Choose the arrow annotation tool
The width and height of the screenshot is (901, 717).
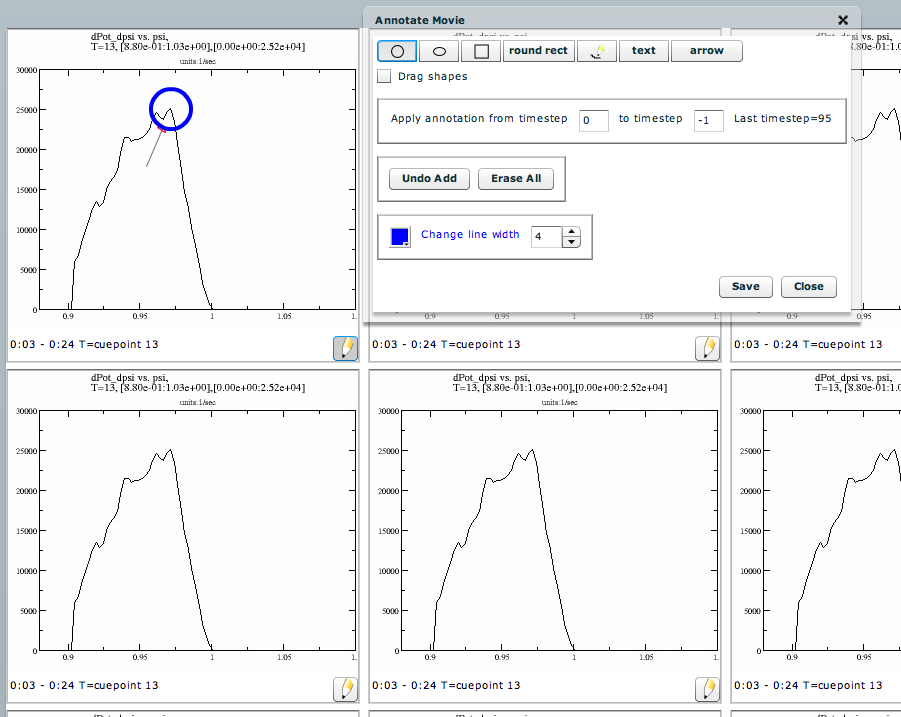[707, 51]
